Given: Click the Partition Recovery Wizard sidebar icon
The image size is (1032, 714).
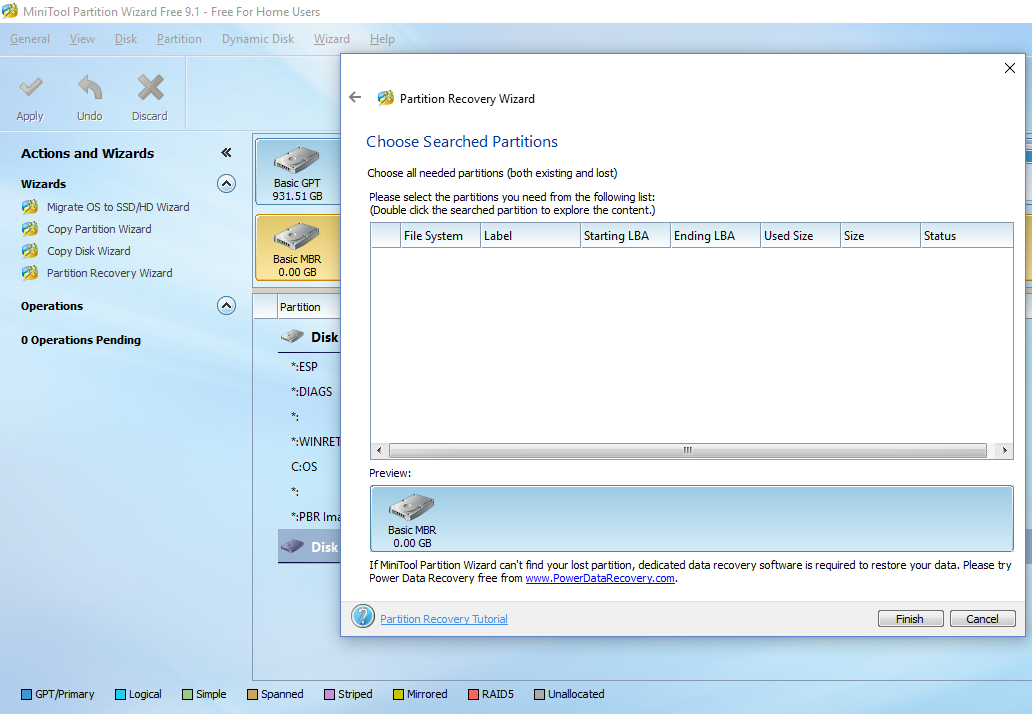Looking at the screenshot, I should [x=30, y=273].
